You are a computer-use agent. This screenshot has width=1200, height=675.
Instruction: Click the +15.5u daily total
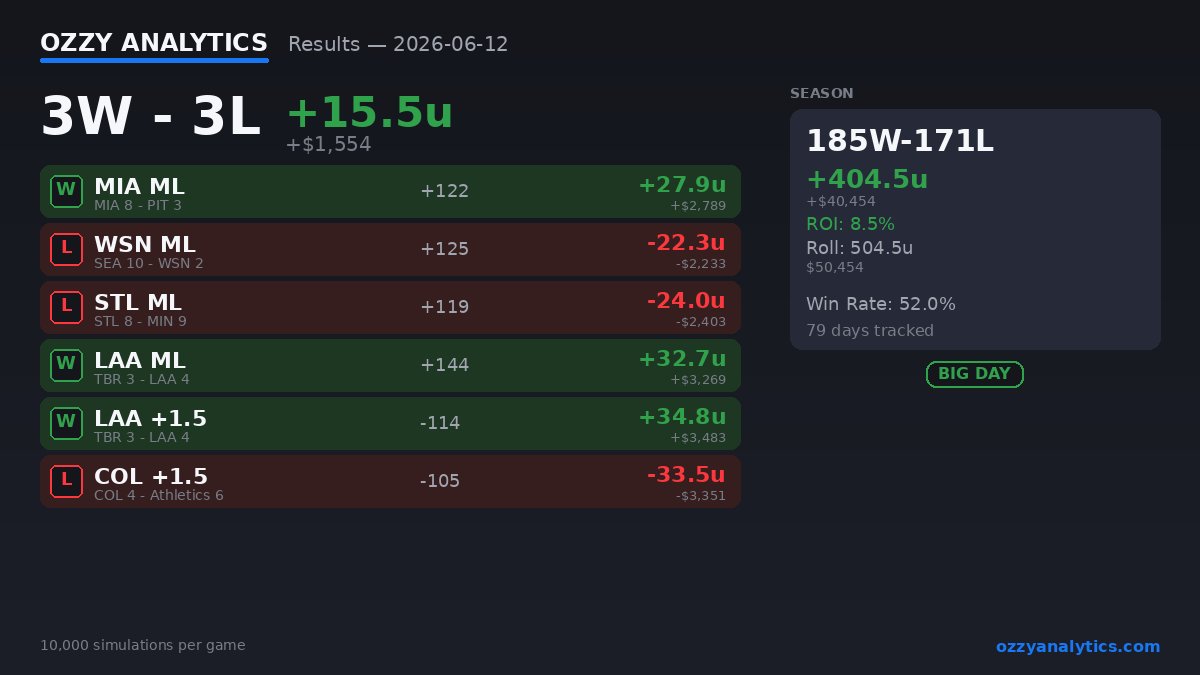click(370, 113)
